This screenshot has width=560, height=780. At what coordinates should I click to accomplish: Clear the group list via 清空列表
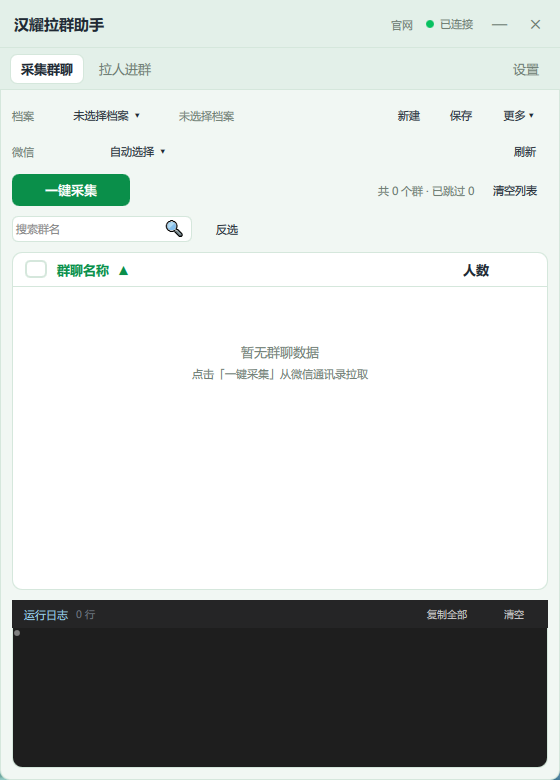[x=515, y=191]
